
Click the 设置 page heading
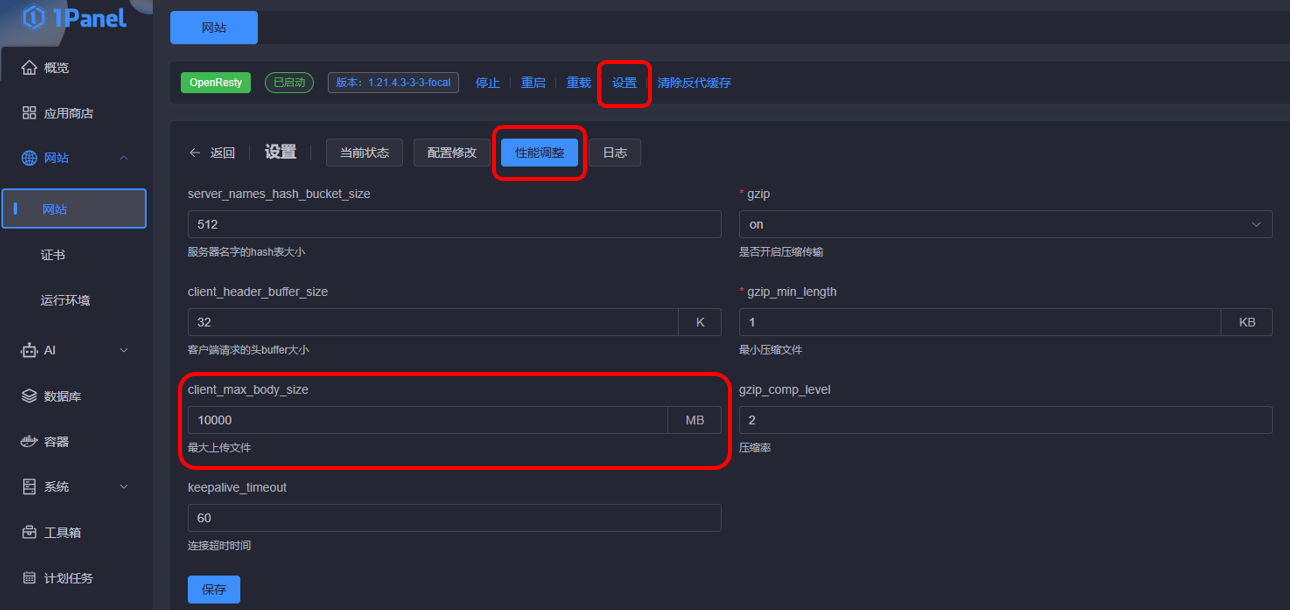[x=280, y=152]
